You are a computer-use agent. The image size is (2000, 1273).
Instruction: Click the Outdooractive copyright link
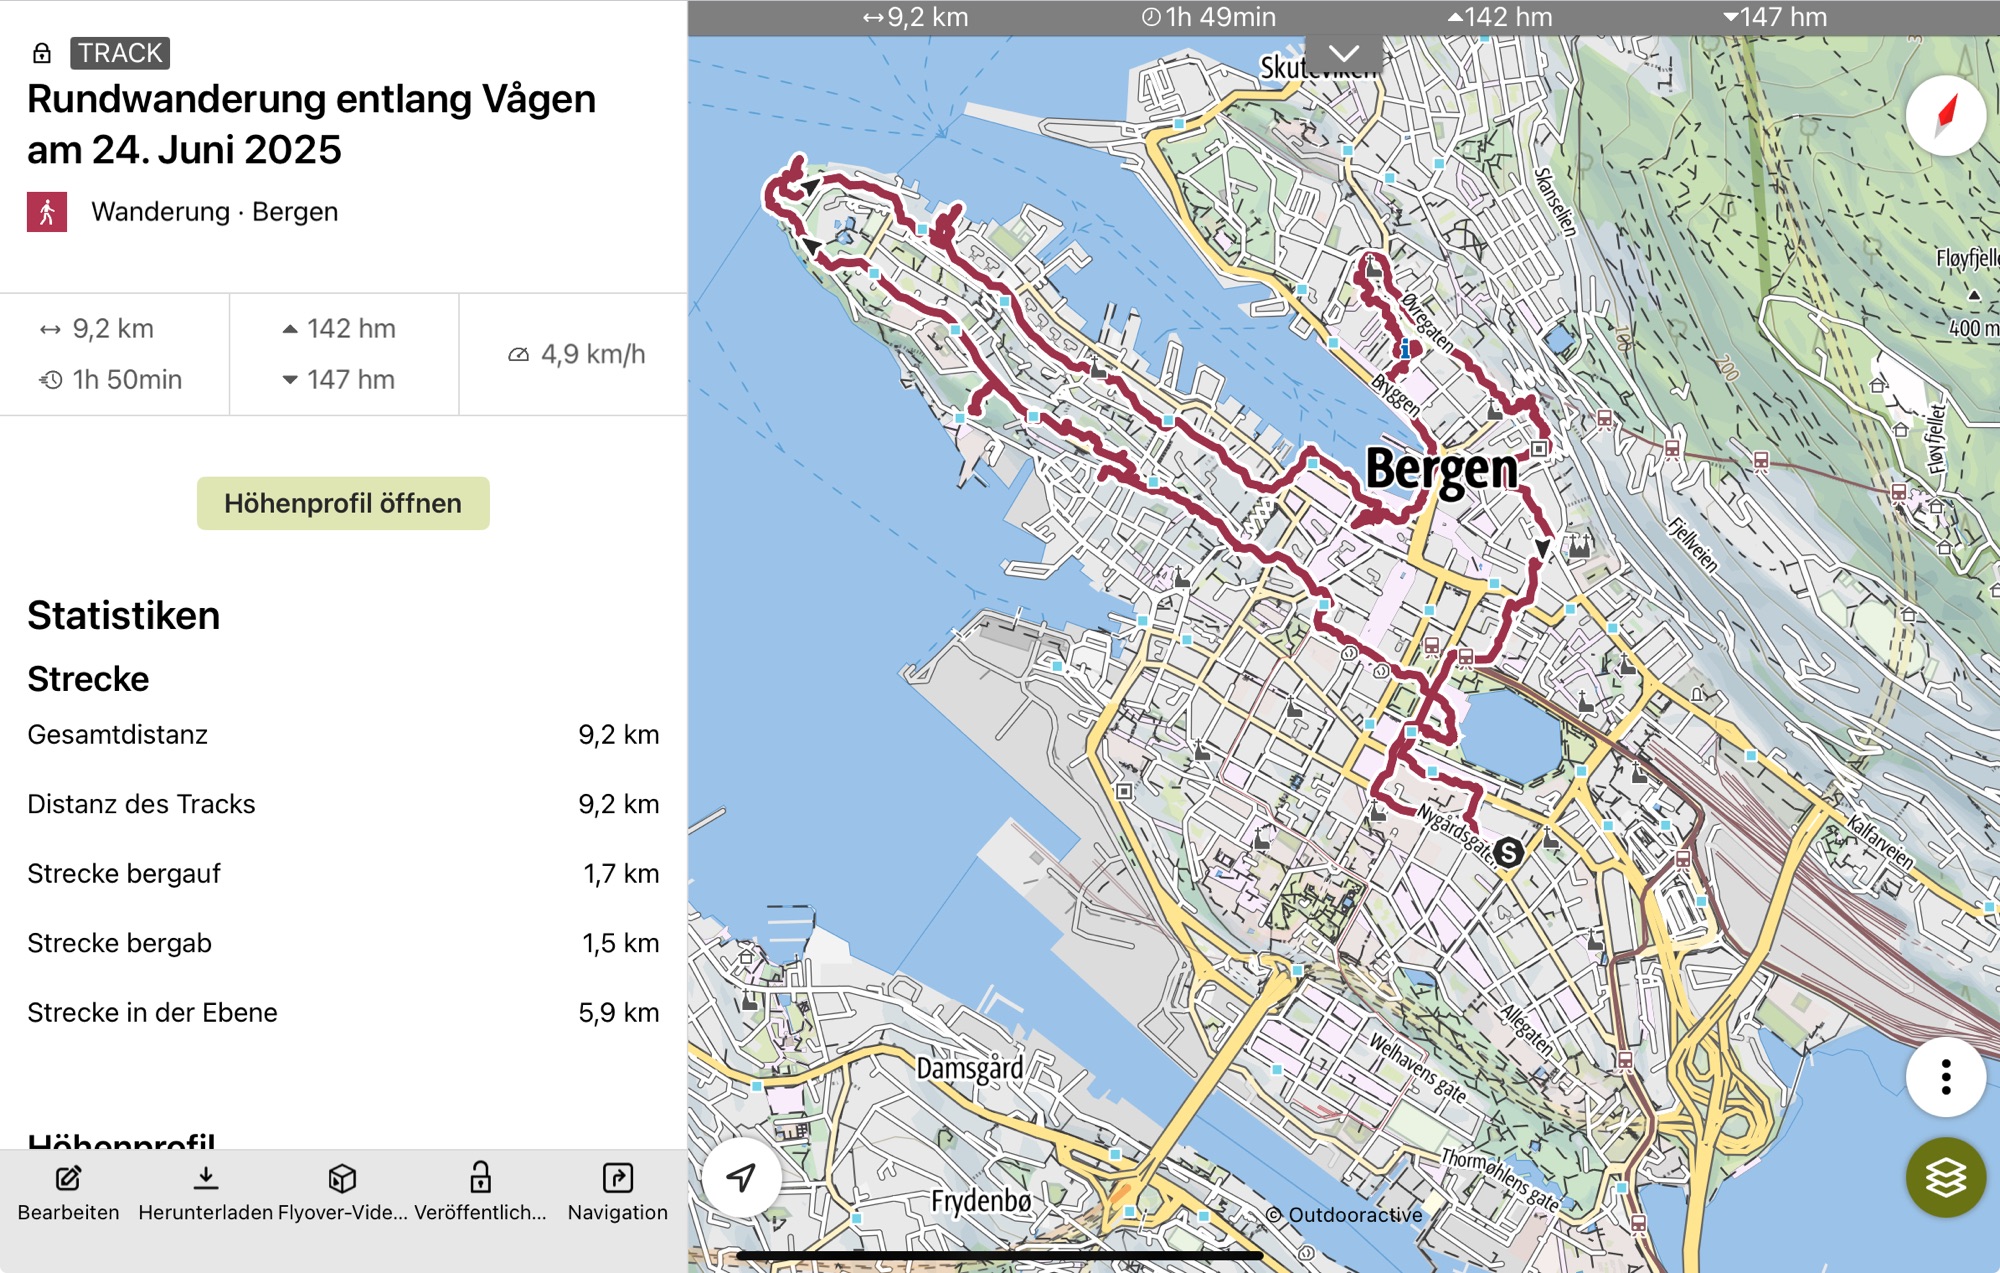coord(1344,1214)
